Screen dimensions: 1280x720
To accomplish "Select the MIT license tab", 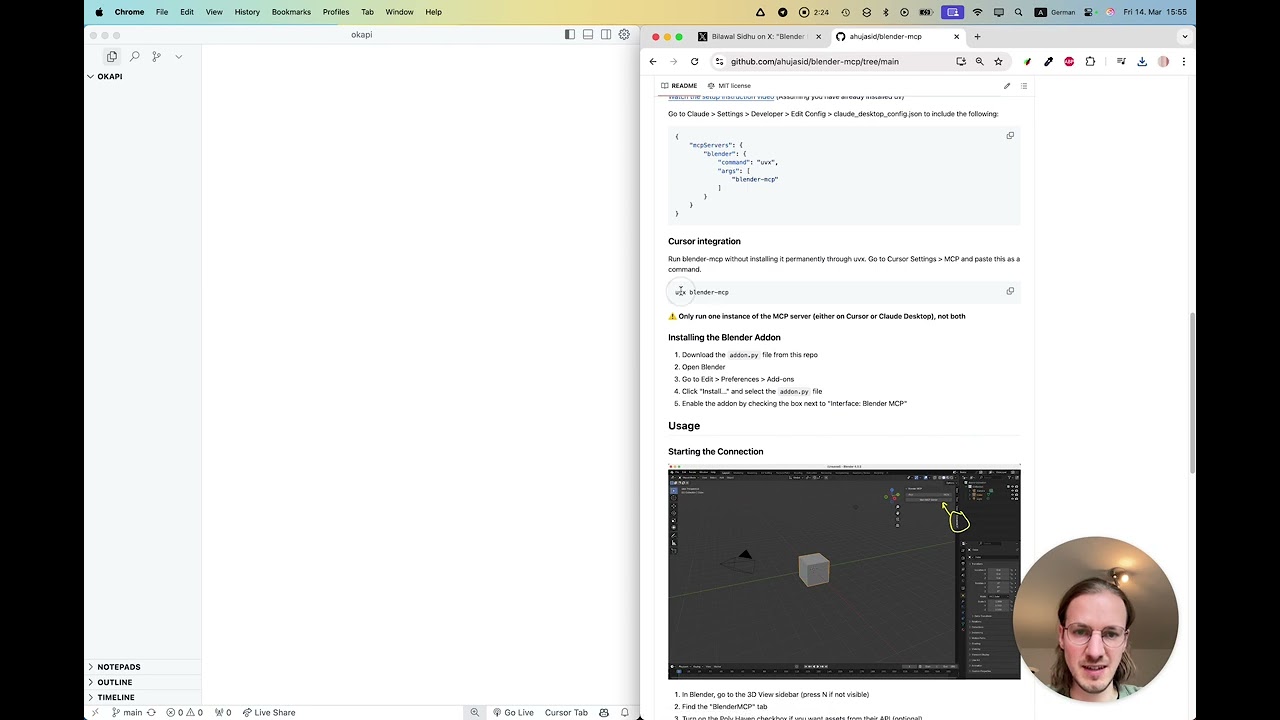I will click(x=729, y=85).
